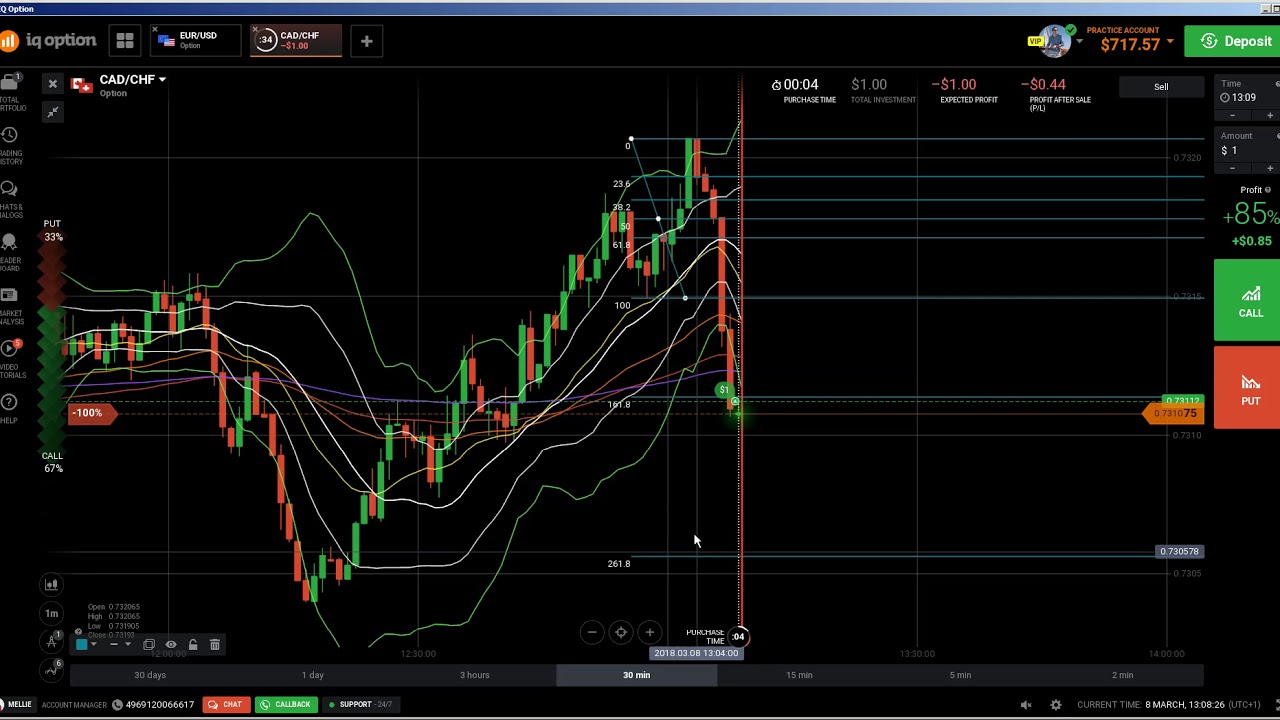Image resolution: width=1280 pixels, height=720 pixels.
Task: Open settings gear in the footer
Action: 1056,705
